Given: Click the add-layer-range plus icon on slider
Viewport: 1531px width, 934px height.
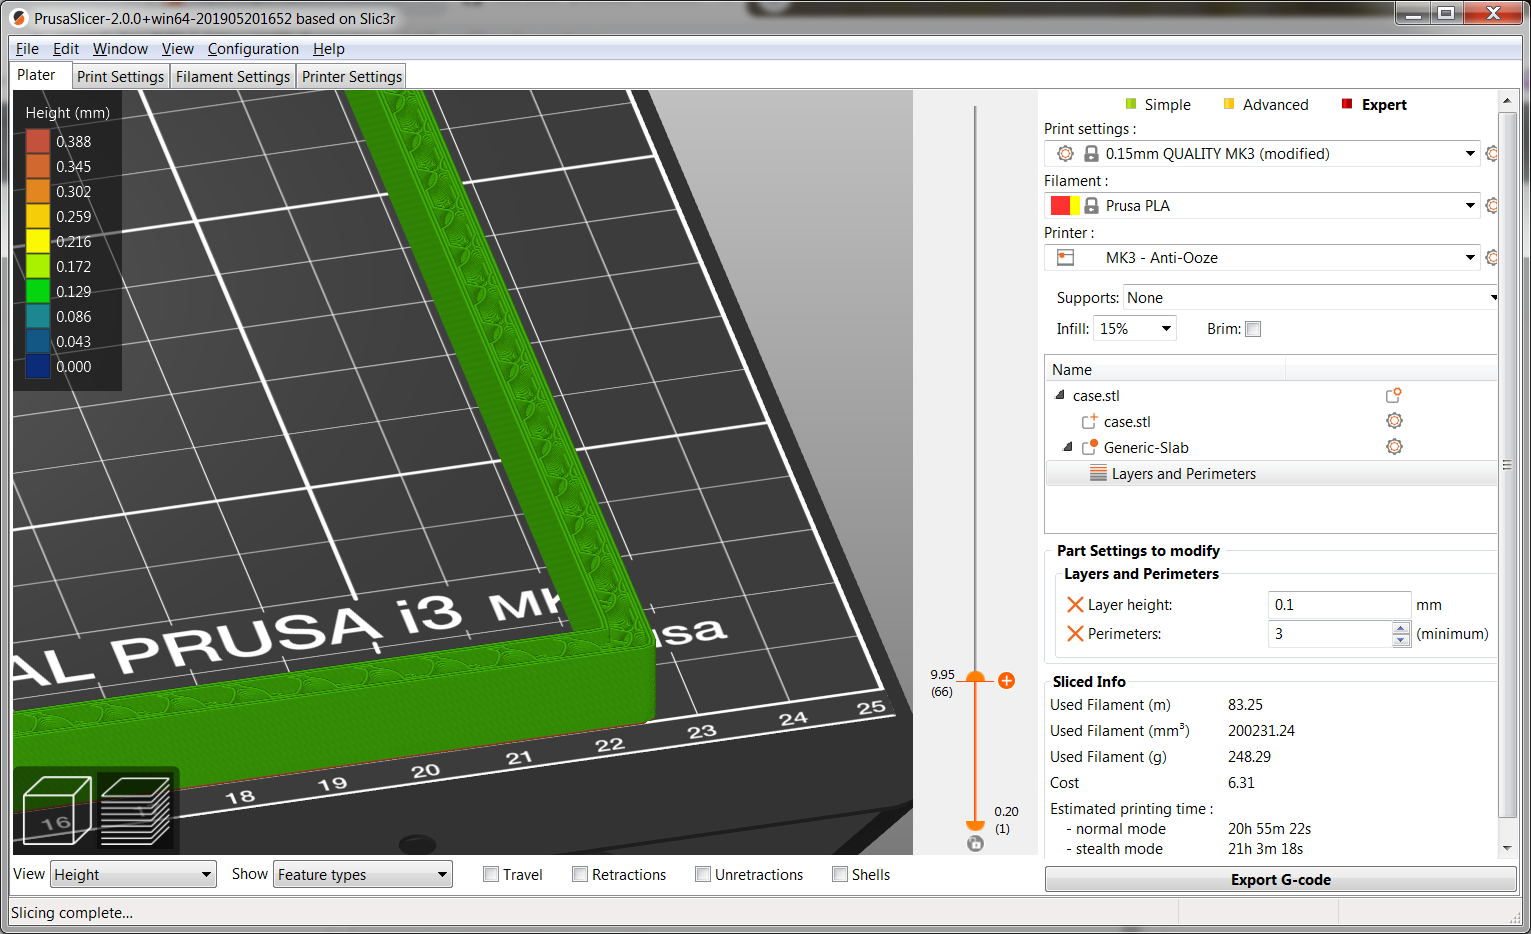Looking at the screenshot, I should [x=1006, y=680].
